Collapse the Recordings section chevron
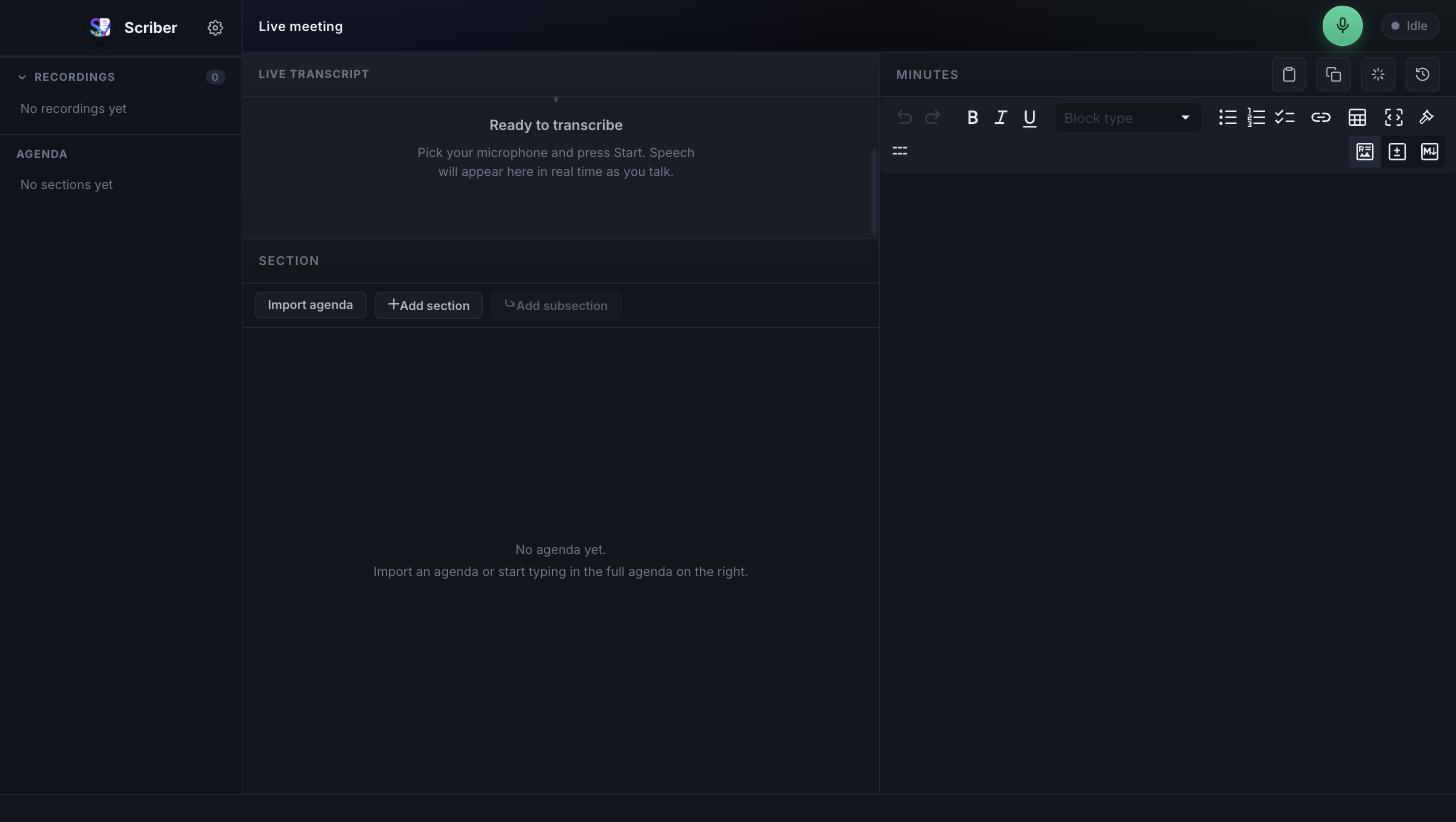Screen dimensions: 1456x822 tap(22, 77)
